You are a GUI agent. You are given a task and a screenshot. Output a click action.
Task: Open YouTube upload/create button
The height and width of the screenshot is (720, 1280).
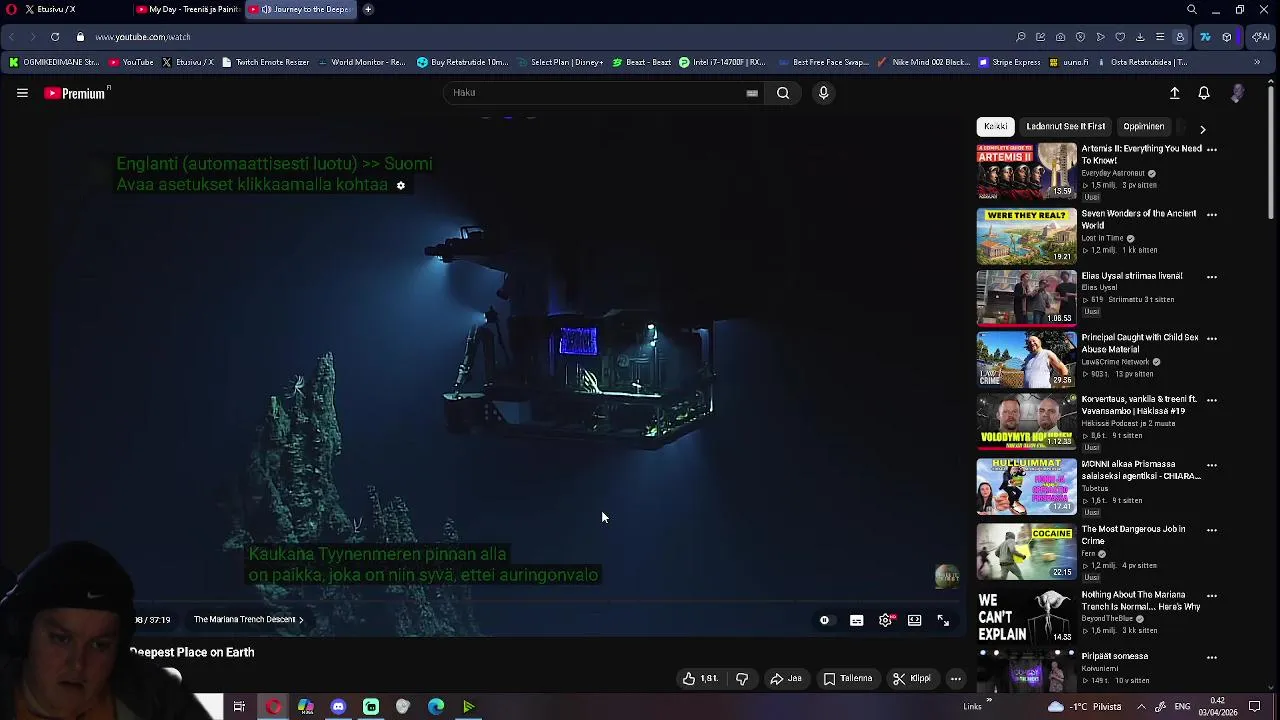(1175, 93)
